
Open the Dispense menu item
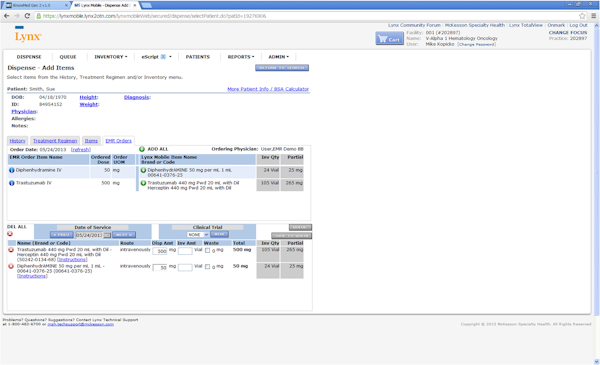pos(29,57)
